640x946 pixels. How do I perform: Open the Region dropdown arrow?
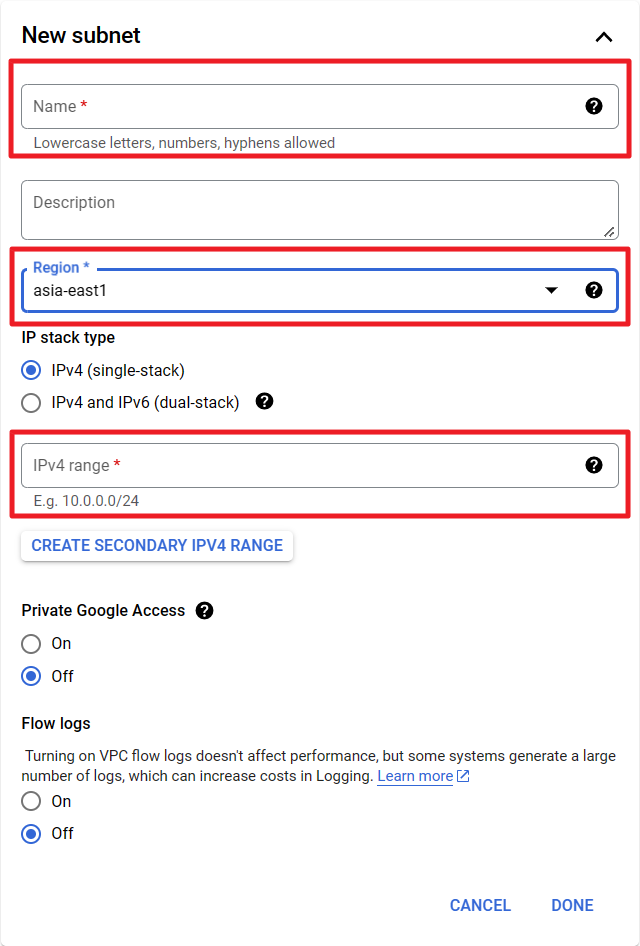coord(551,290)
